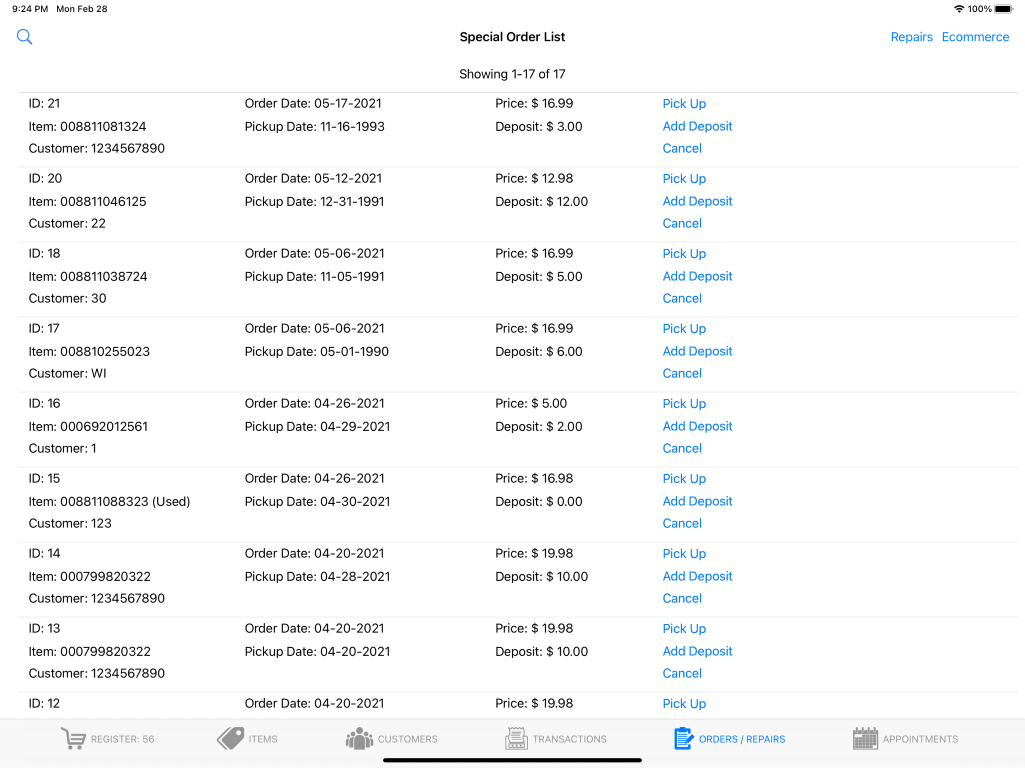
Task: Cancel special order ID 15
Action: pos(682,523)
